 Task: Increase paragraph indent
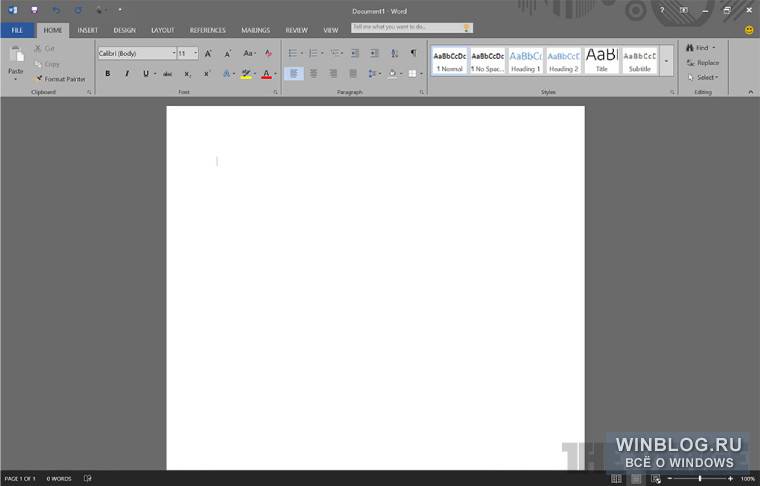(374, 53)
